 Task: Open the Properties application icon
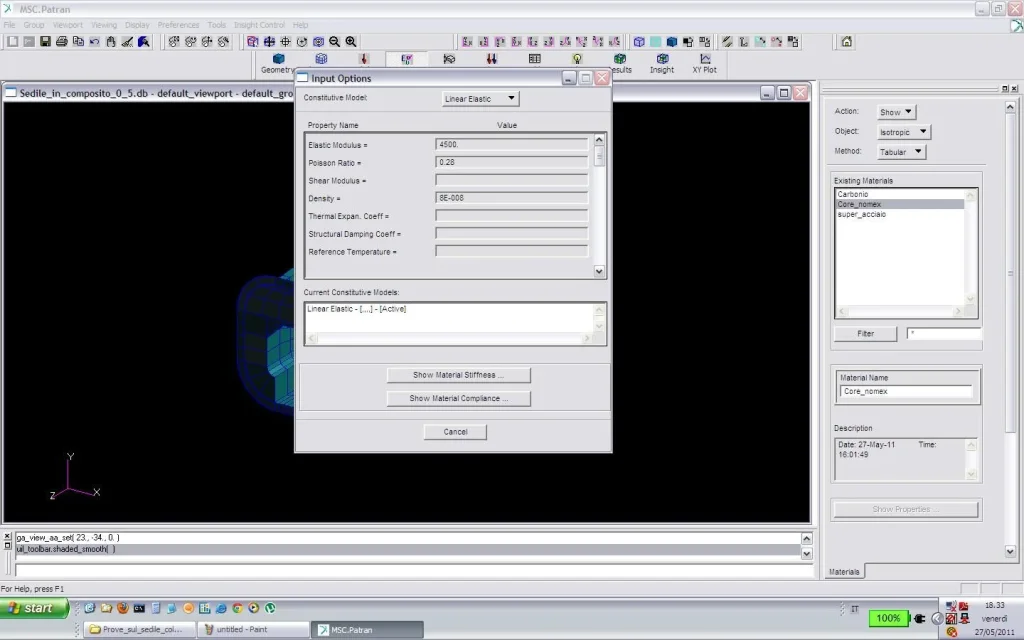click(449, 60)
